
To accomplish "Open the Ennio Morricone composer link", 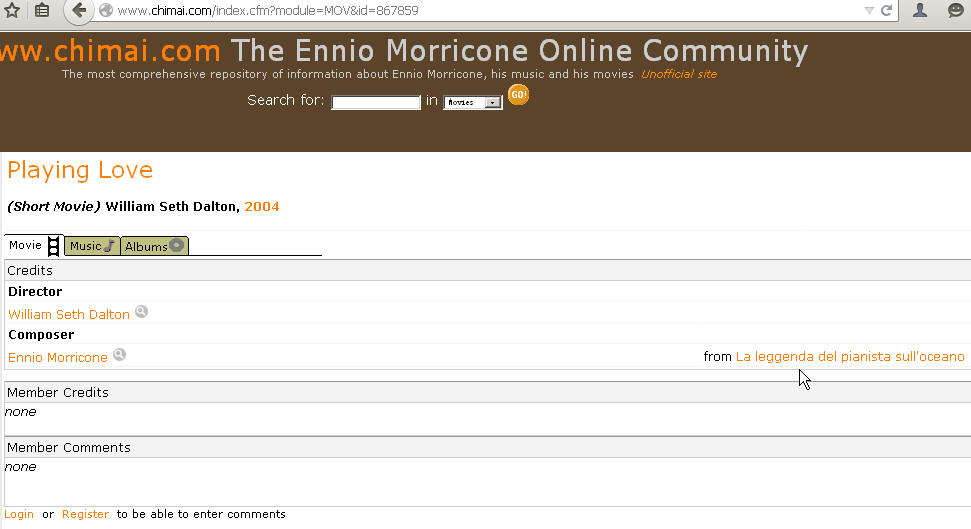I will click(x=58, y=357).
